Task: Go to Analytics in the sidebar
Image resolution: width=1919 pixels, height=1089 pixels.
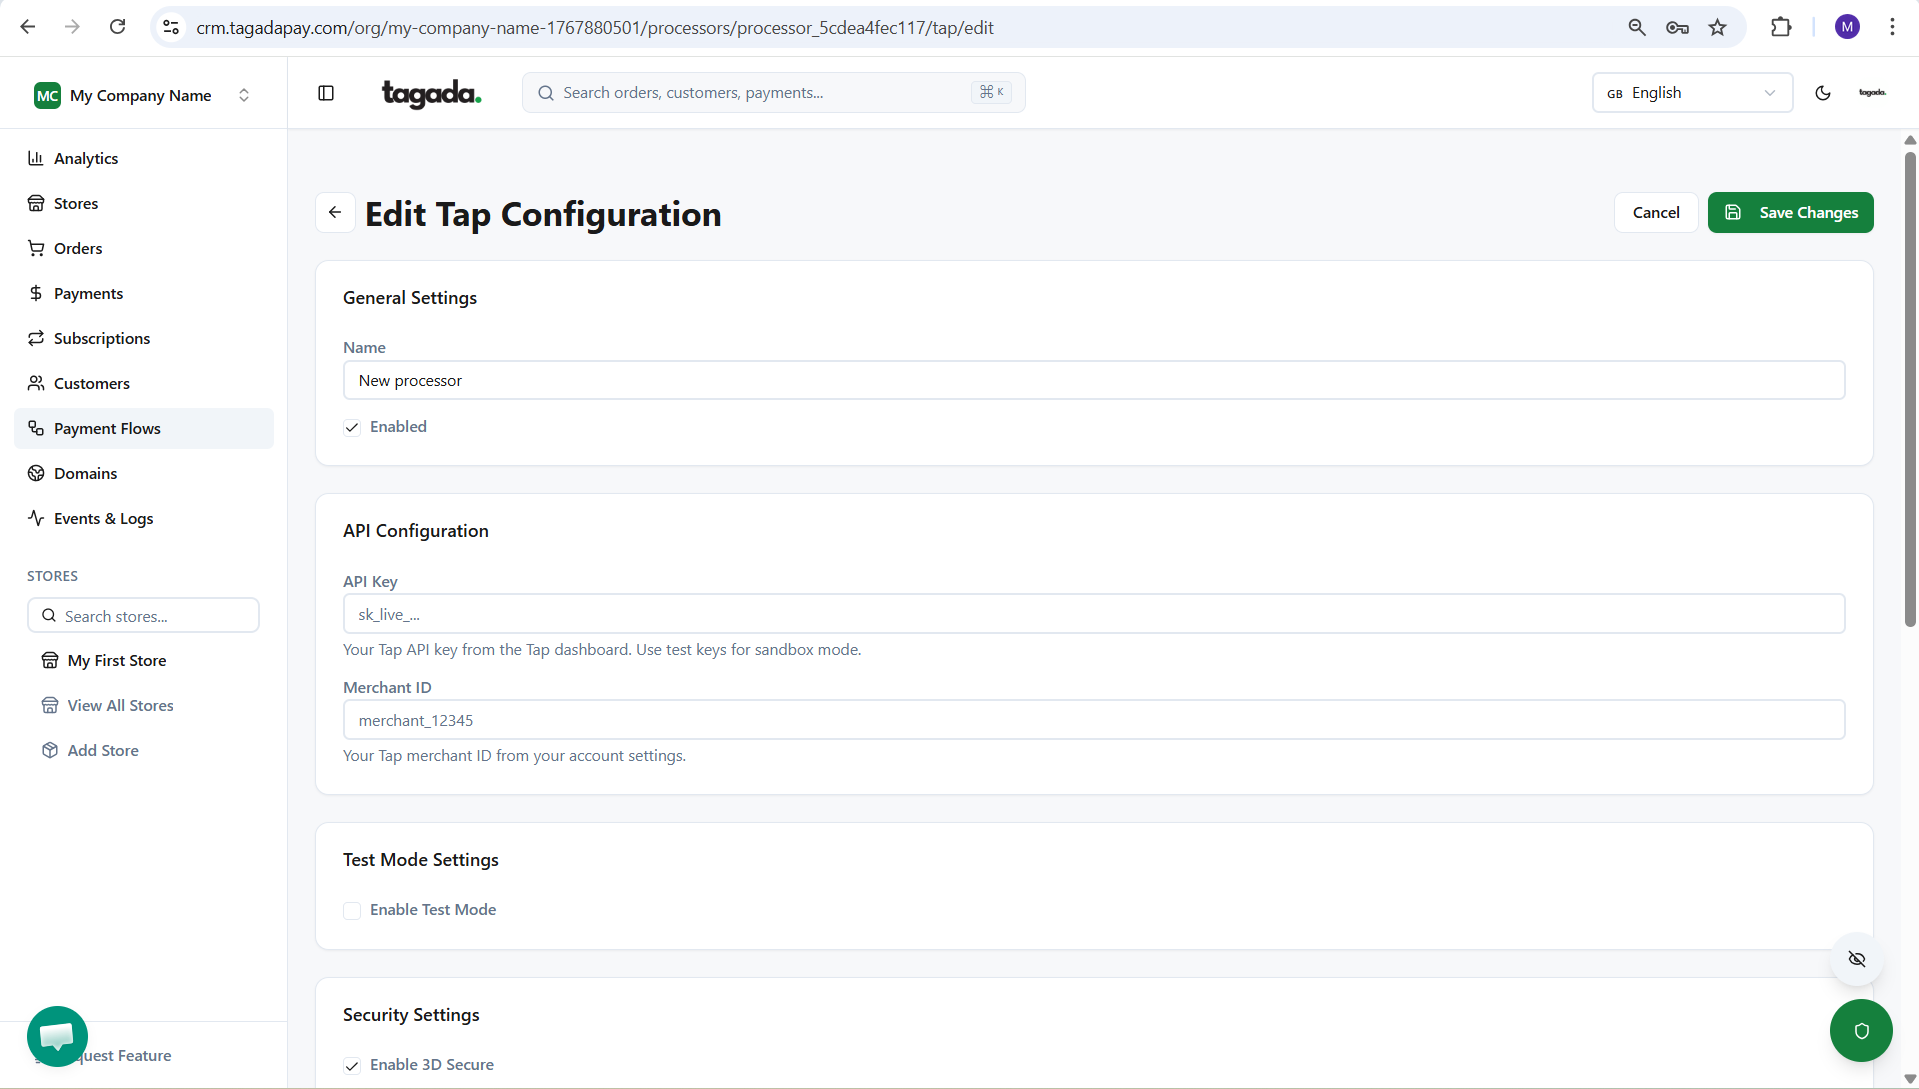Action: tap(86, 158)
